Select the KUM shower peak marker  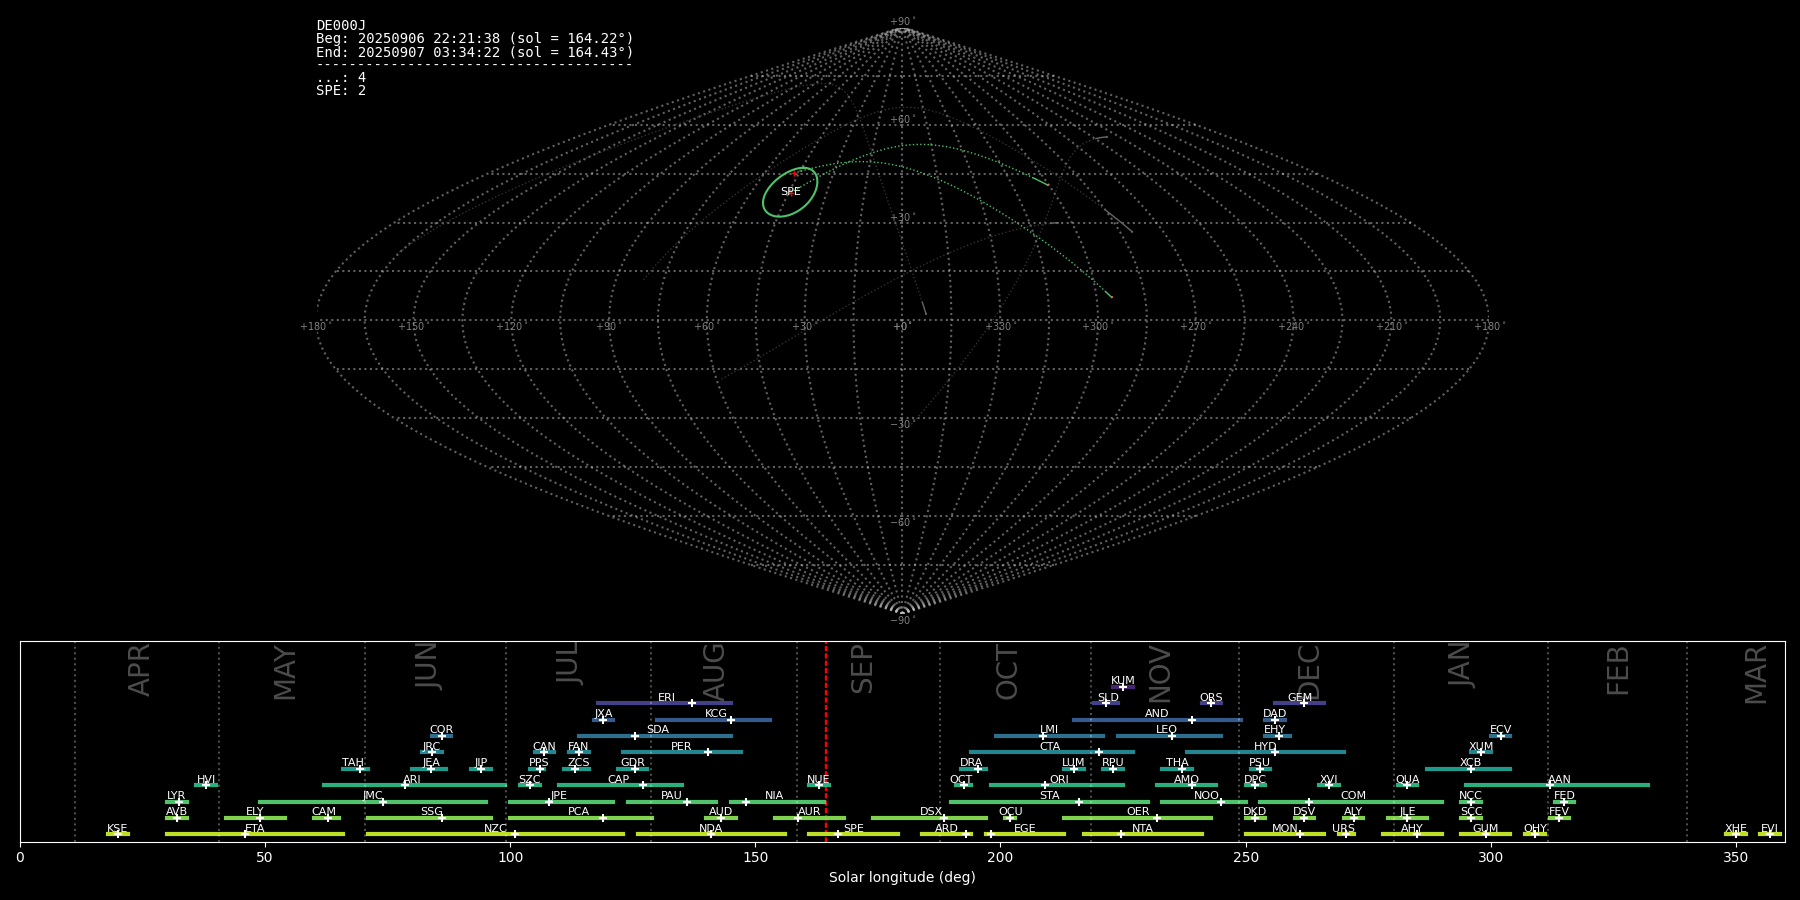(x=1122, y=687)
